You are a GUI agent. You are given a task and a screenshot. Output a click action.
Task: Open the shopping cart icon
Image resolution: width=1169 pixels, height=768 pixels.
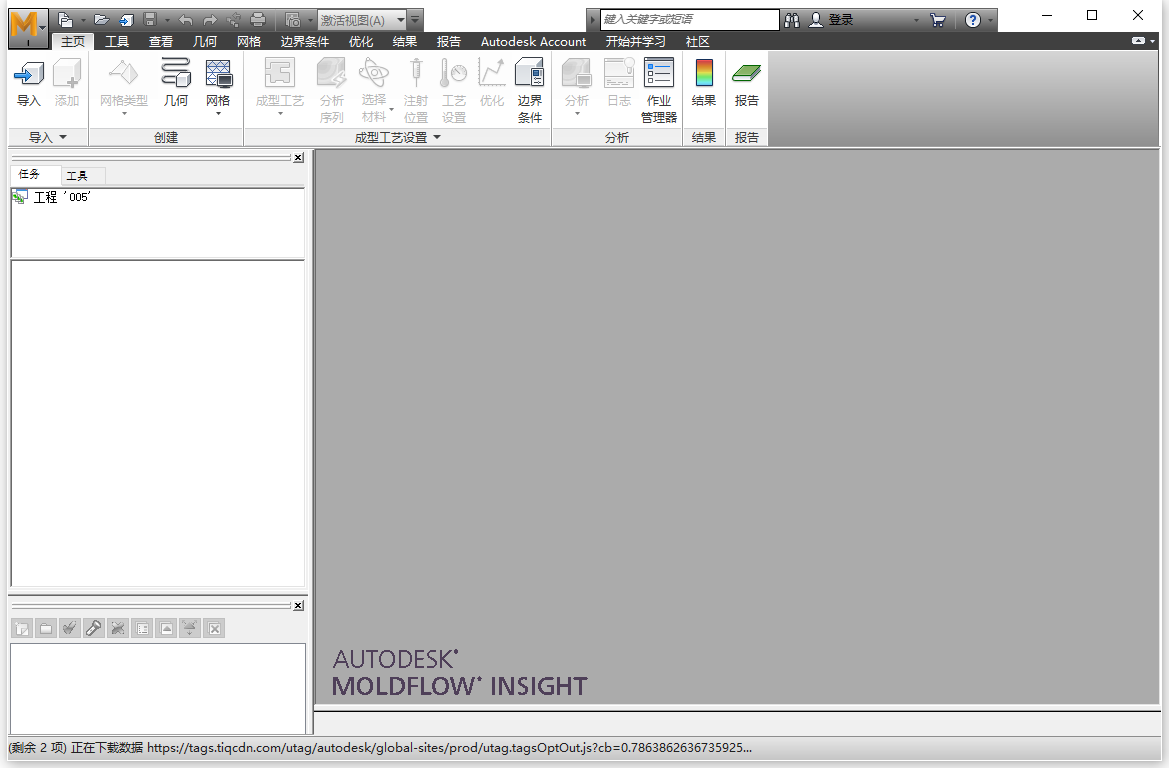point(938,20)
